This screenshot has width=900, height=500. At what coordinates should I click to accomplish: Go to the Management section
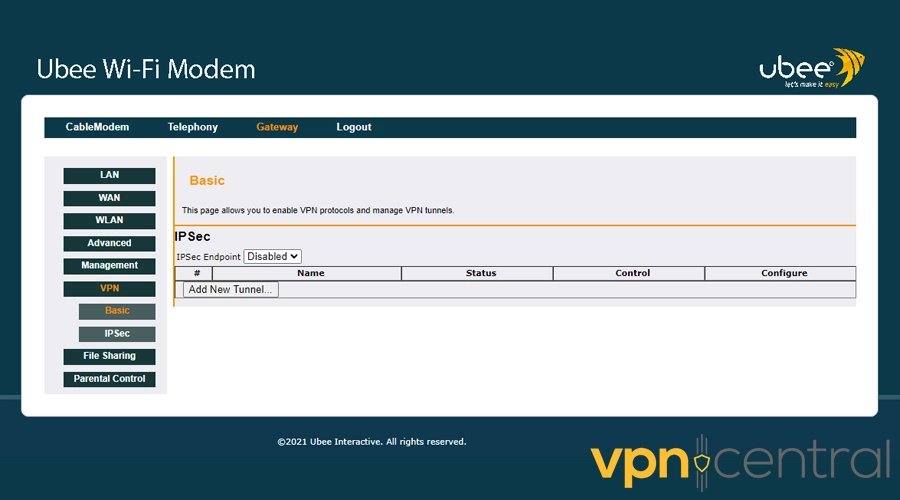pos(109,266)
